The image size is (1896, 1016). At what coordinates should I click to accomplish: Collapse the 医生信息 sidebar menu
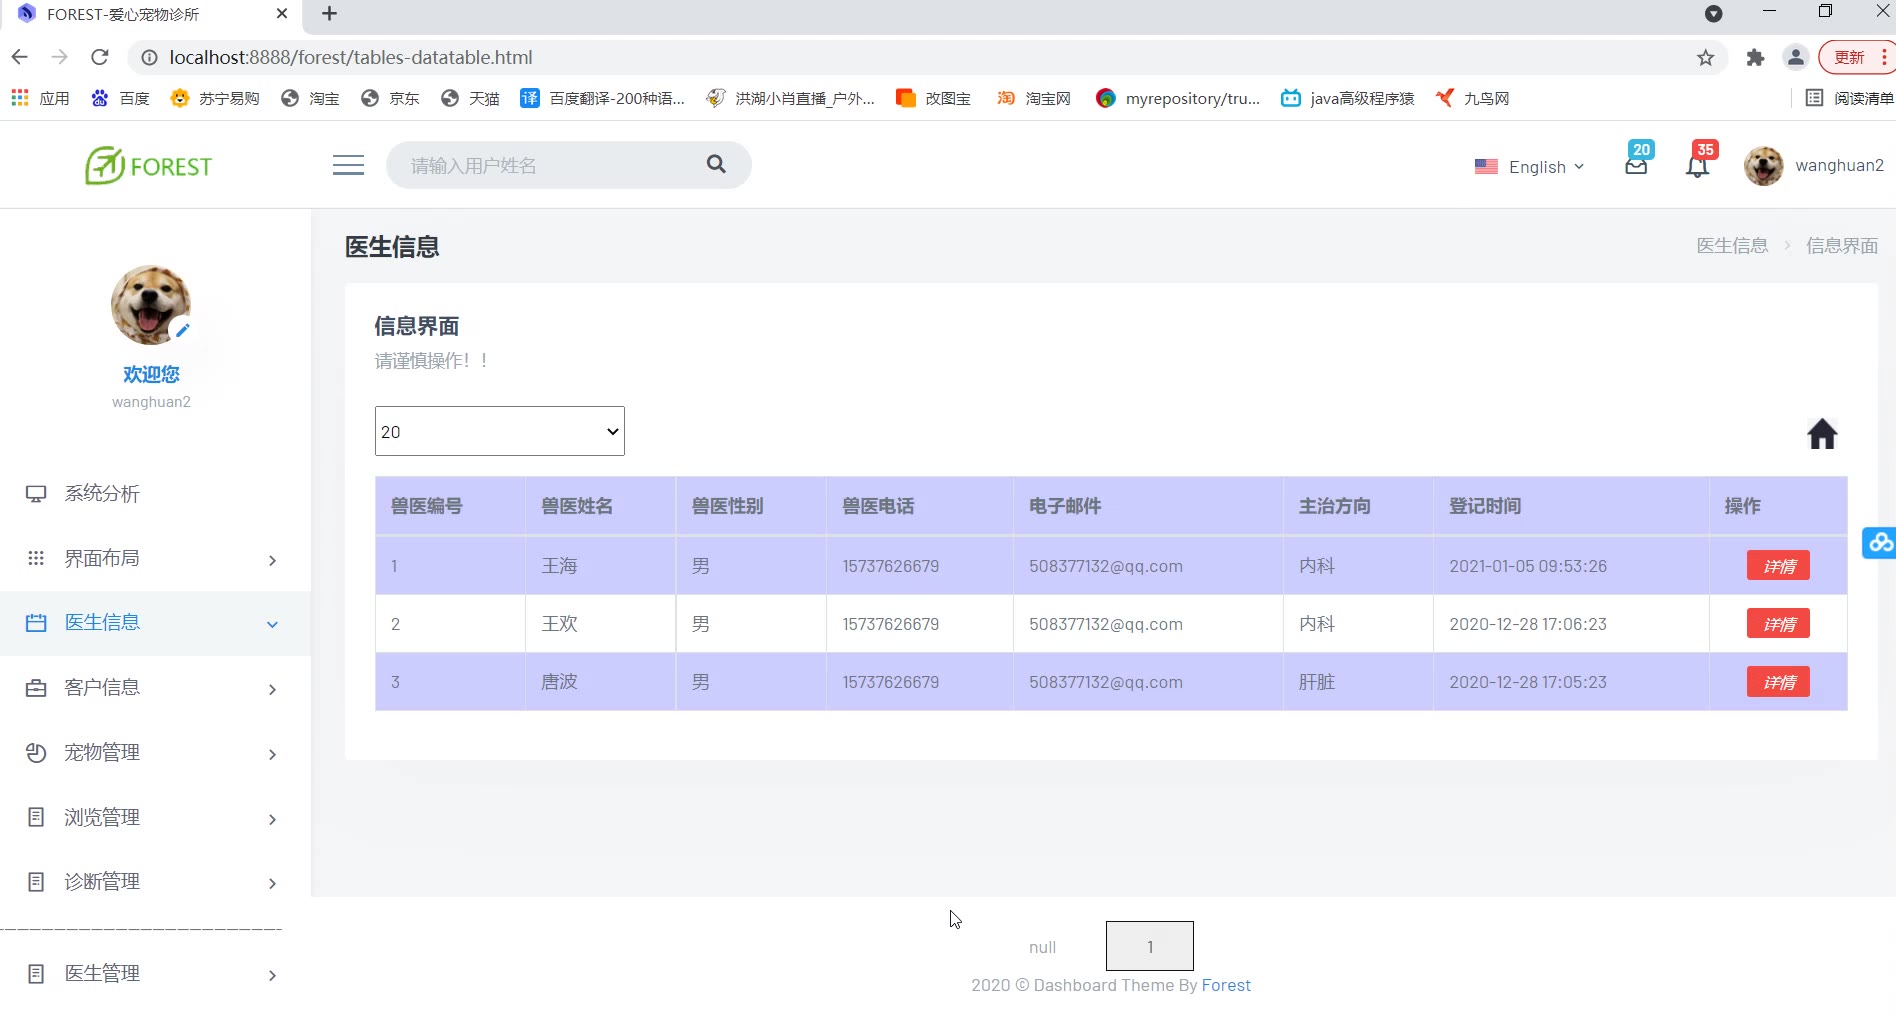click(155, 623)
